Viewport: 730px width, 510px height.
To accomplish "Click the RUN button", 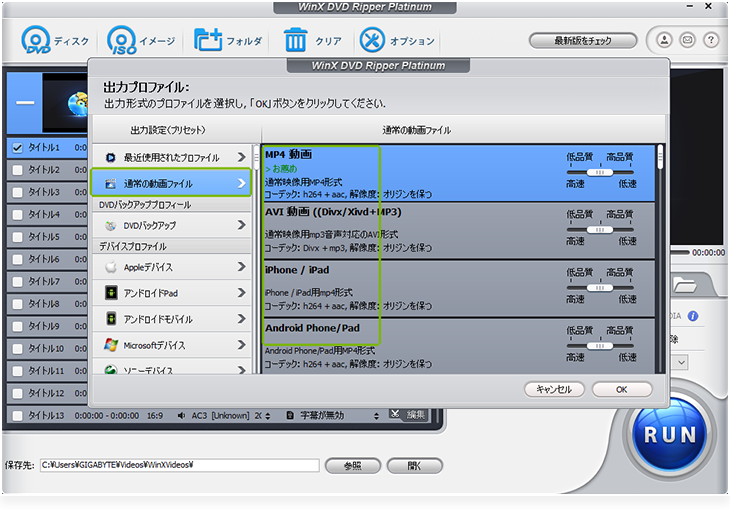I will [x=669, y=434].
